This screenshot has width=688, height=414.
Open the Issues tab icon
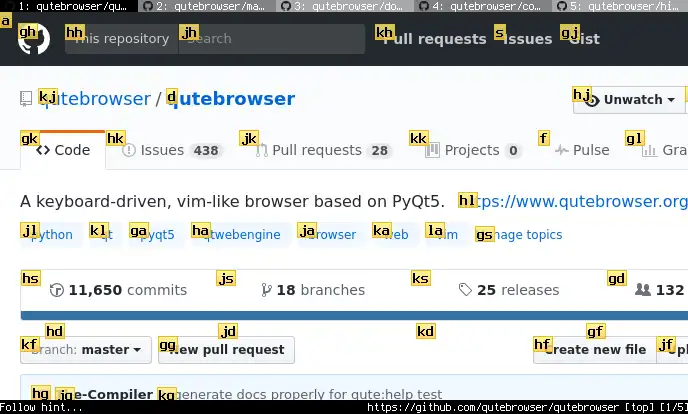(x=129, y=150)
